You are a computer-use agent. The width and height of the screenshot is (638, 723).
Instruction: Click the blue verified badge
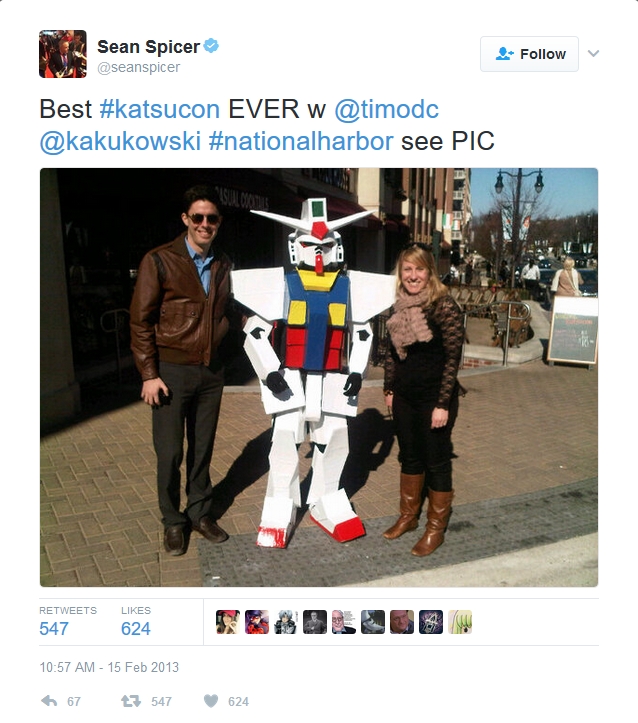click(211, 46)
